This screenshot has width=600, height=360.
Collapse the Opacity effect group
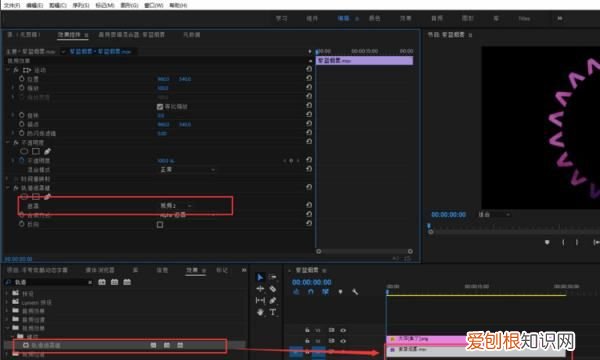coord(8,142)
